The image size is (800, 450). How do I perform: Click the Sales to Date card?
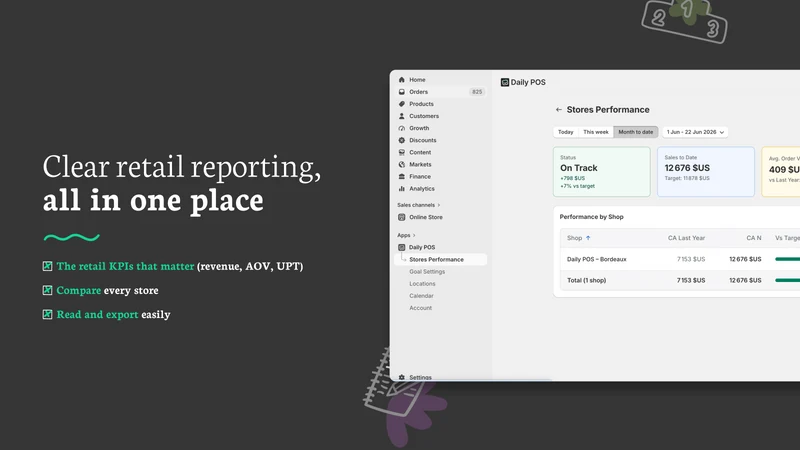point(706,171)
